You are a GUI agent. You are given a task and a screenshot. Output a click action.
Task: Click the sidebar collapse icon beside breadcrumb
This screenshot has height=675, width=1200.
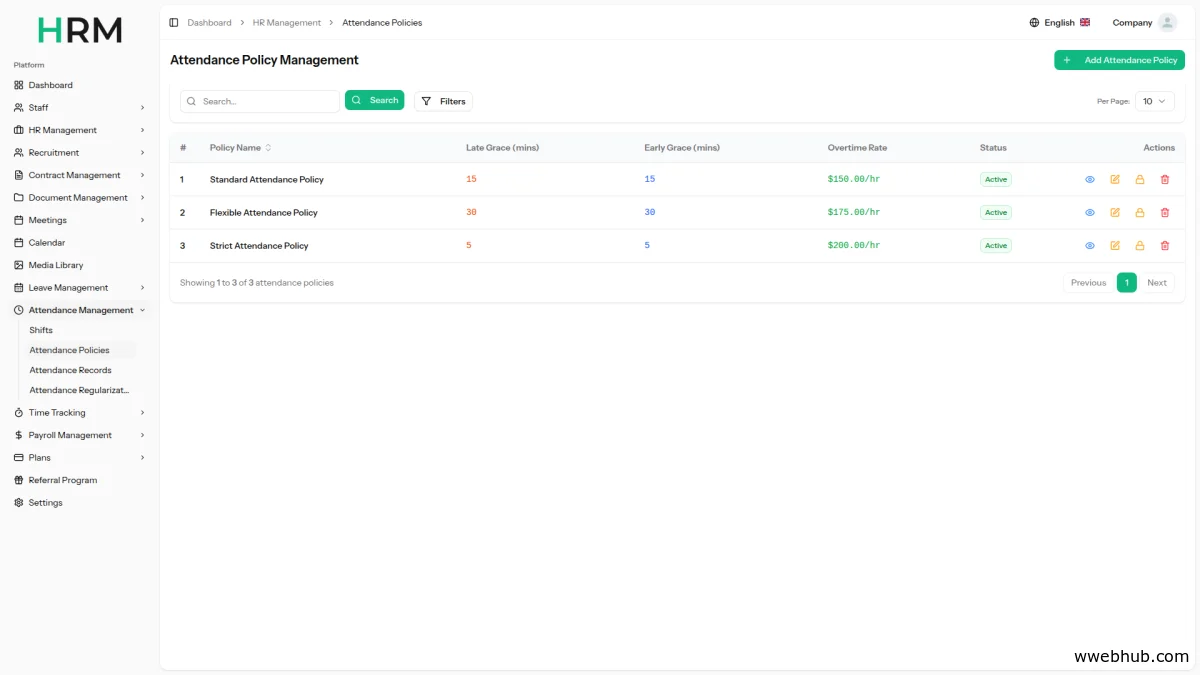[174, 22]
